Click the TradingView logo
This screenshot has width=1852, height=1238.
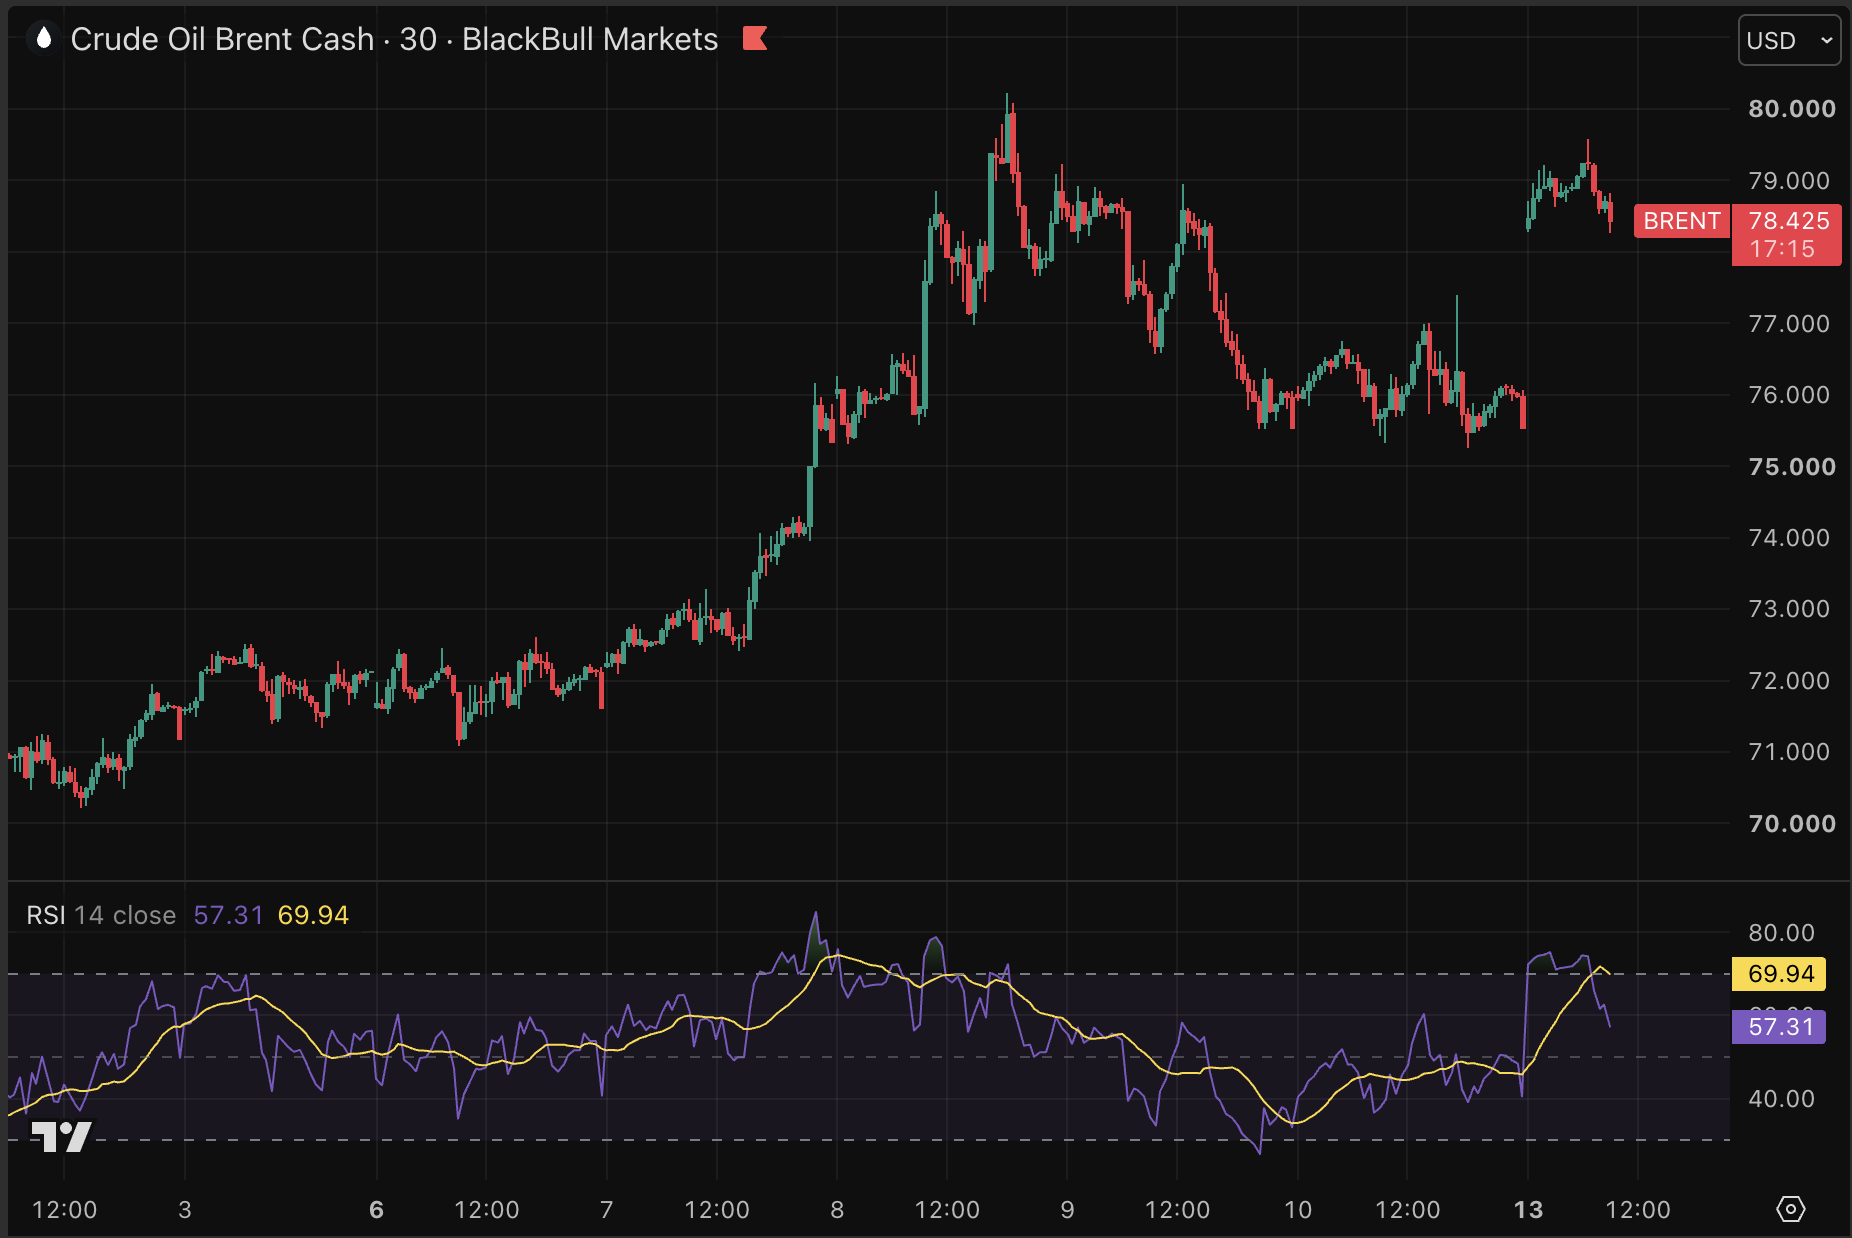(61, 1137)
